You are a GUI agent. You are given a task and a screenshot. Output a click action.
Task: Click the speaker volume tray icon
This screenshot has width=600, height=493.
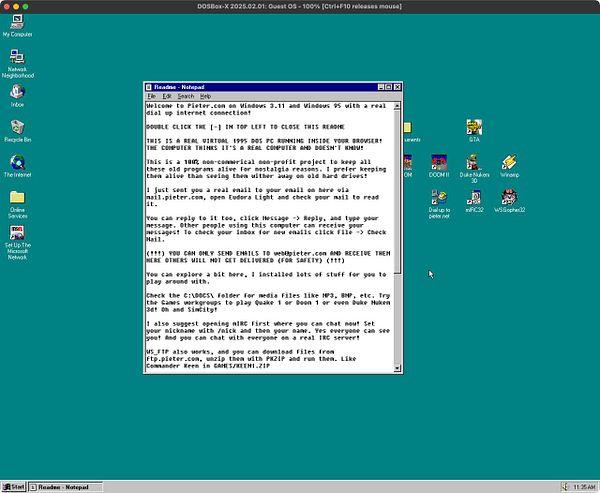565,487
